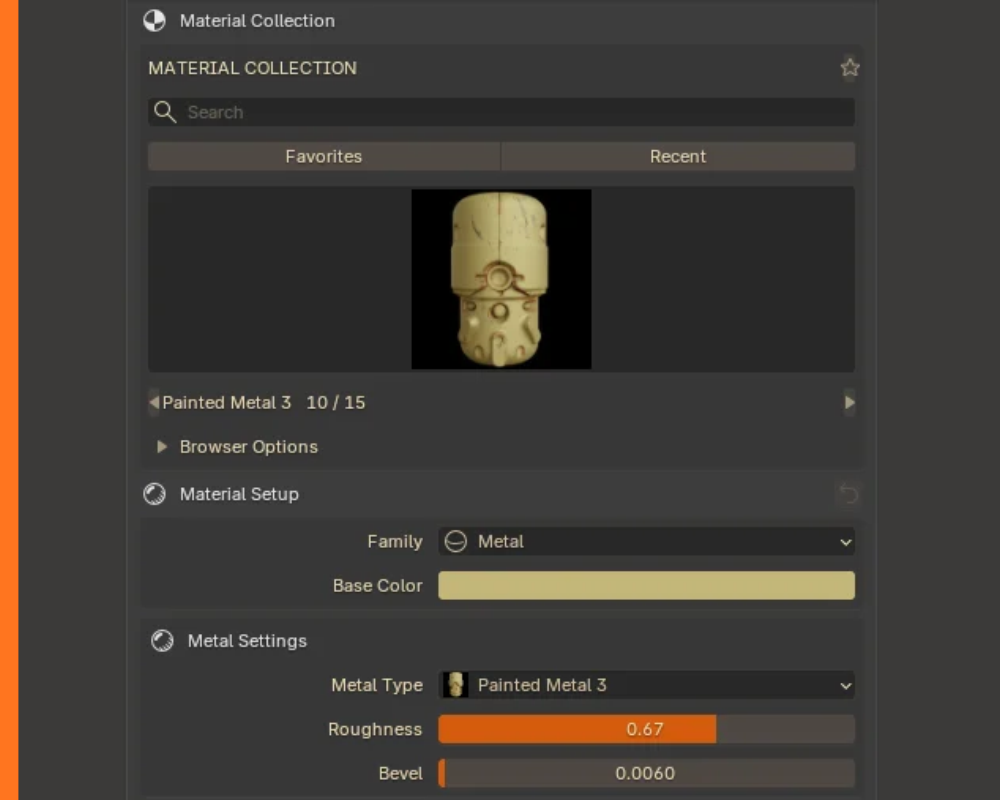Show Favorites materials

tap(324, 156)
